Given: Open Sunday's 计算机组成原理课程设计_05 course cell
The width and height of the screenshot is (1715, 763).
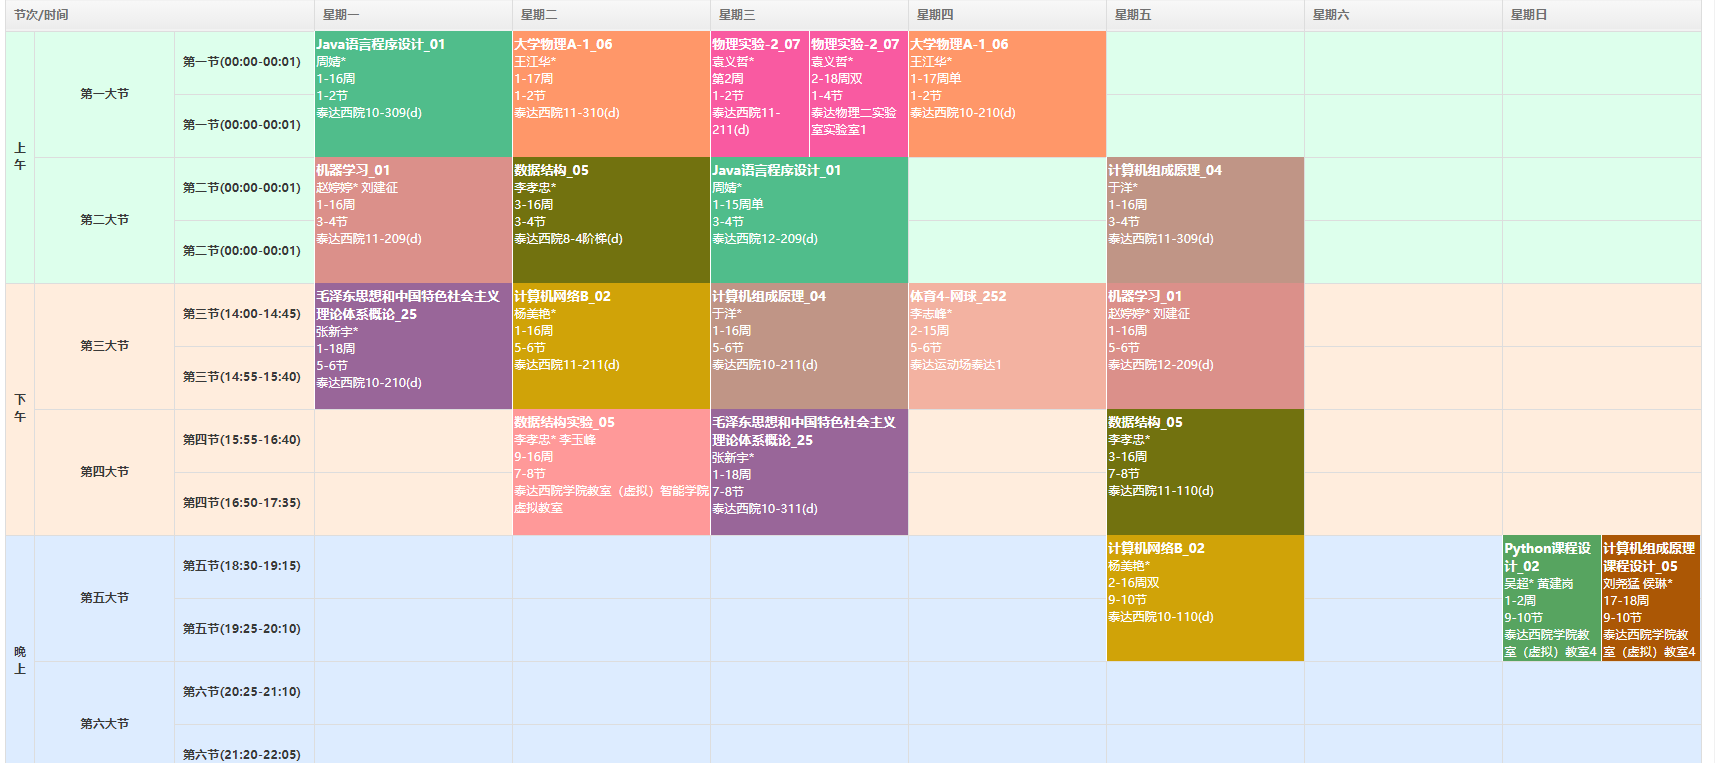Looking at the screenshot, I should click(x=1650, y=598).
